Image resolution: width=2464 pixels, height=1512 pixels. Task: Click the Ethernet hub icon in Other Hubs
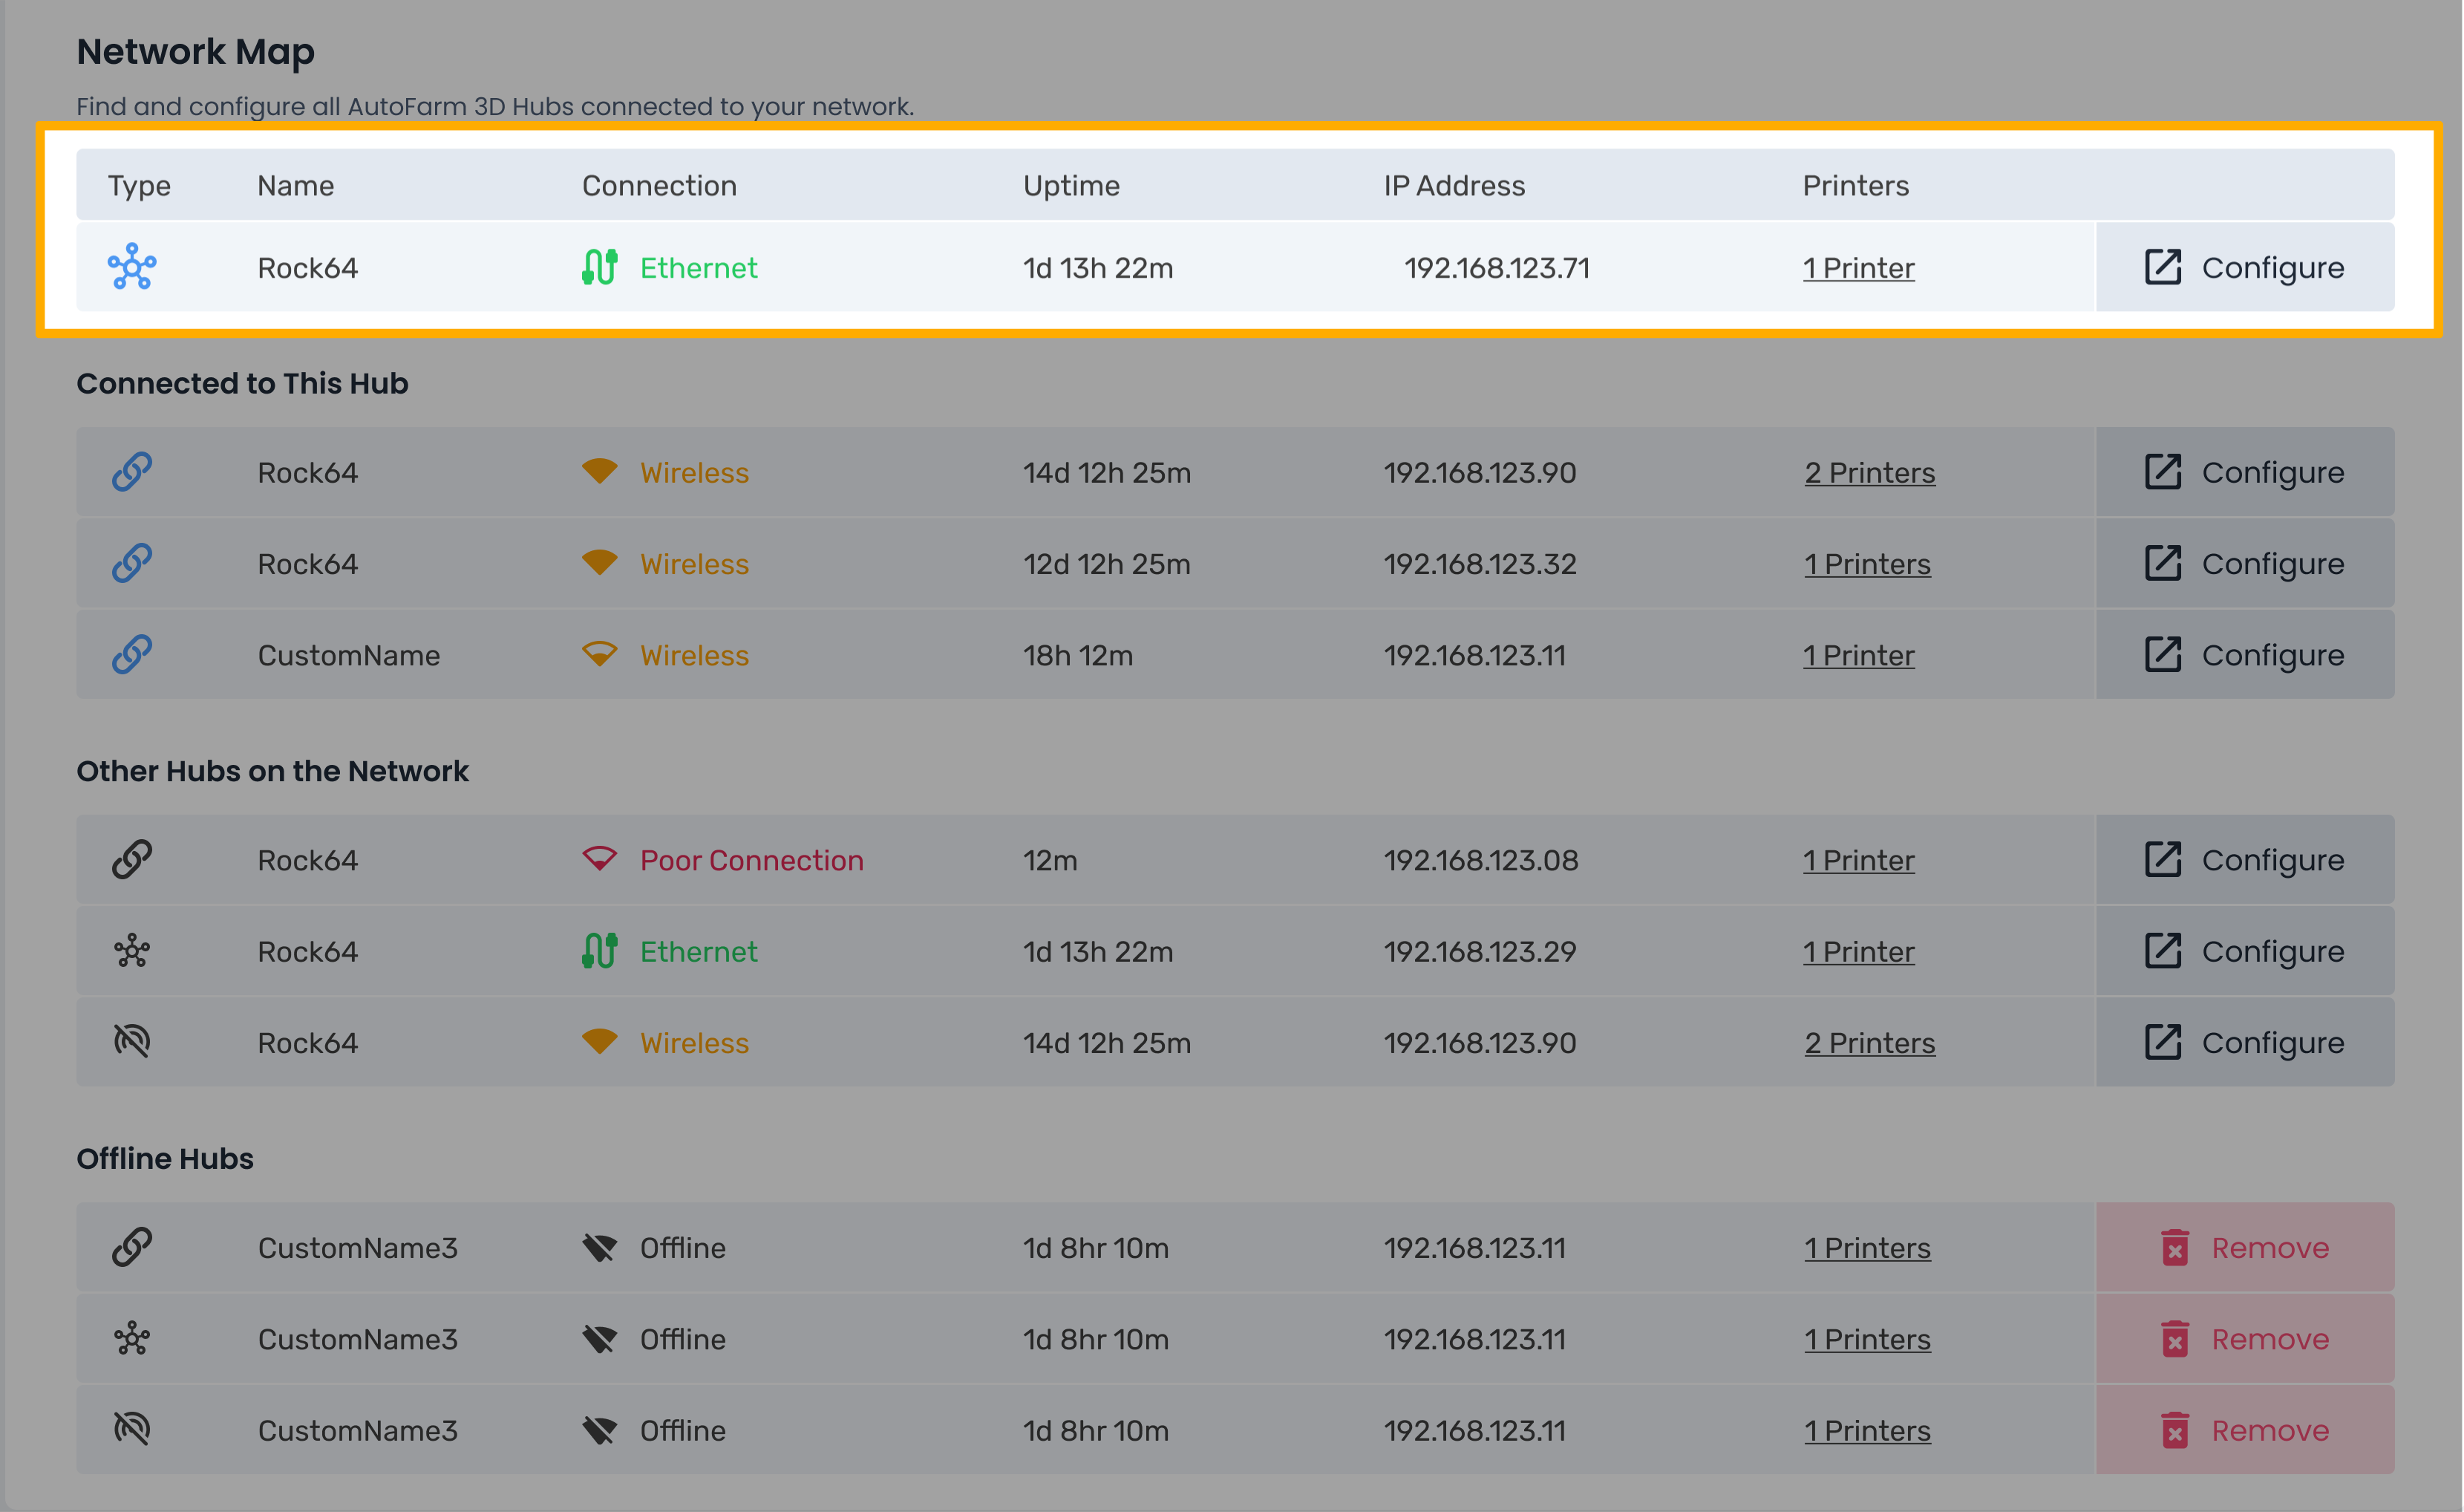132,951
